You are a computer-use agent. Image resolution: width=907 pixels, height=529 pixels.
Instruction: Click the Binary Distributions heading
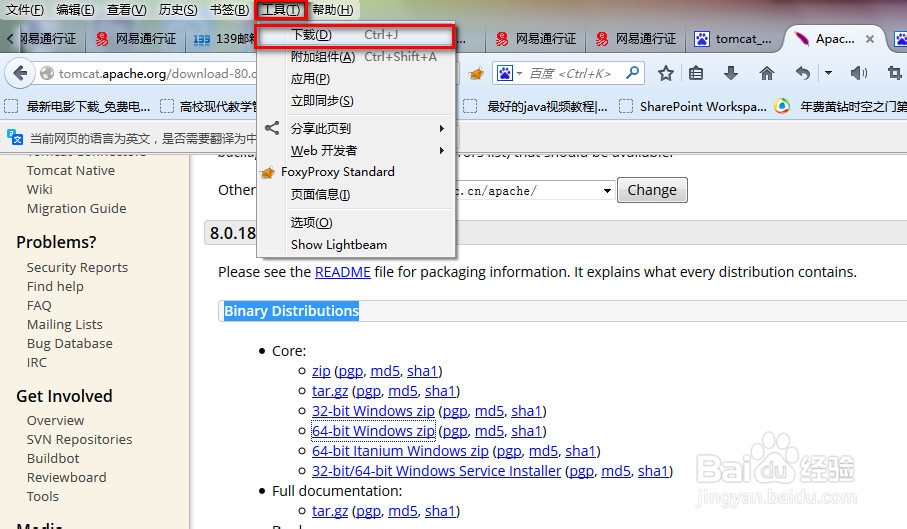point(291,311)
